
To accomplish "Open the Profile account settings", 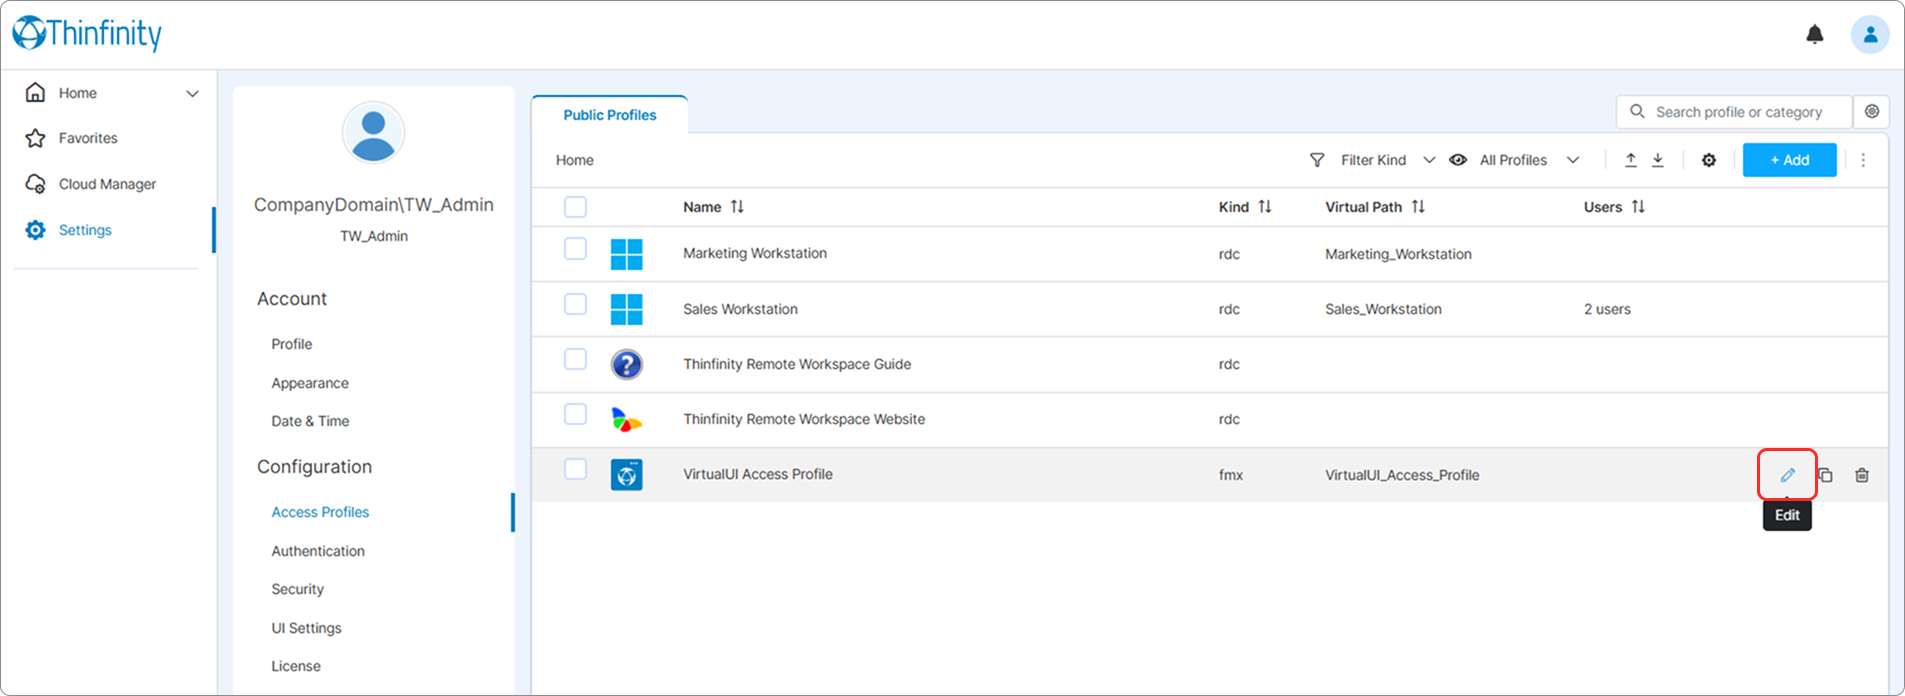I will pyautogui.click(x=292, y=344).
